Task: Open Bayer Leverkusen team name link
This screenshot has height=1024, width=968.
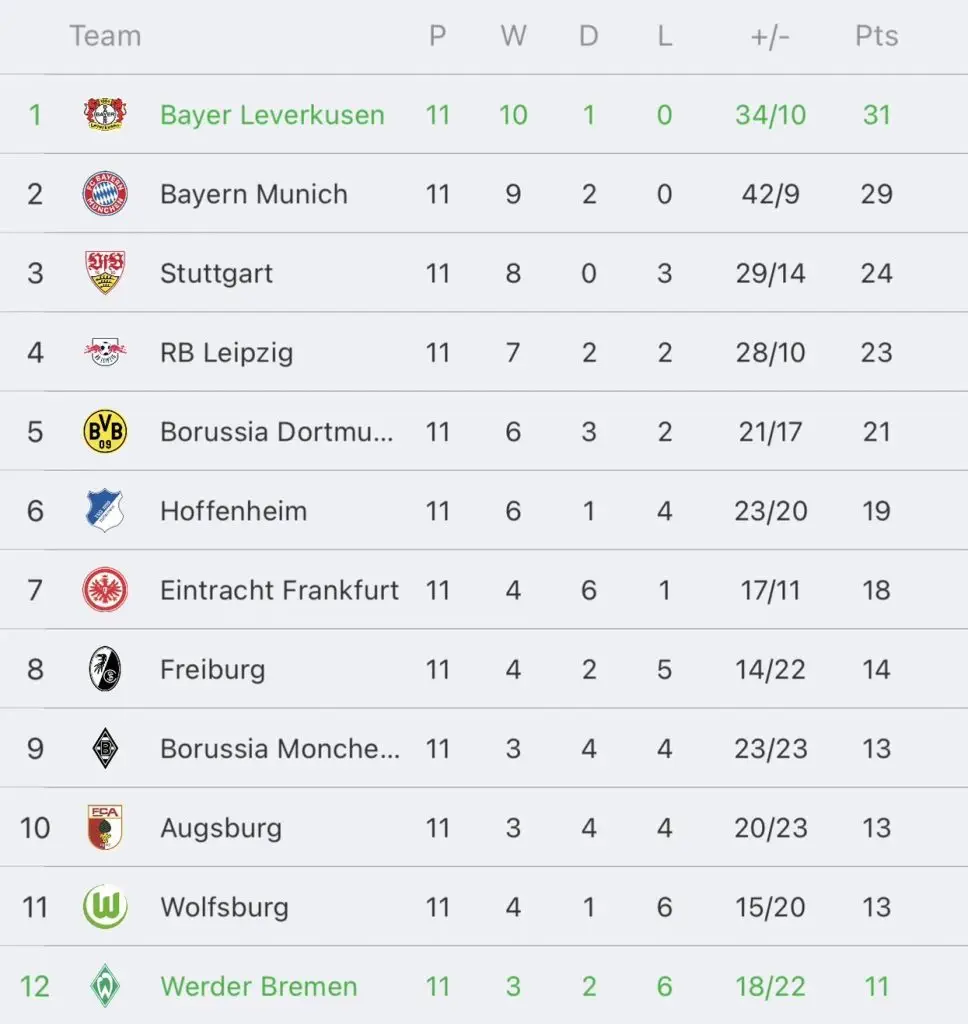Action: pos(272,115)
